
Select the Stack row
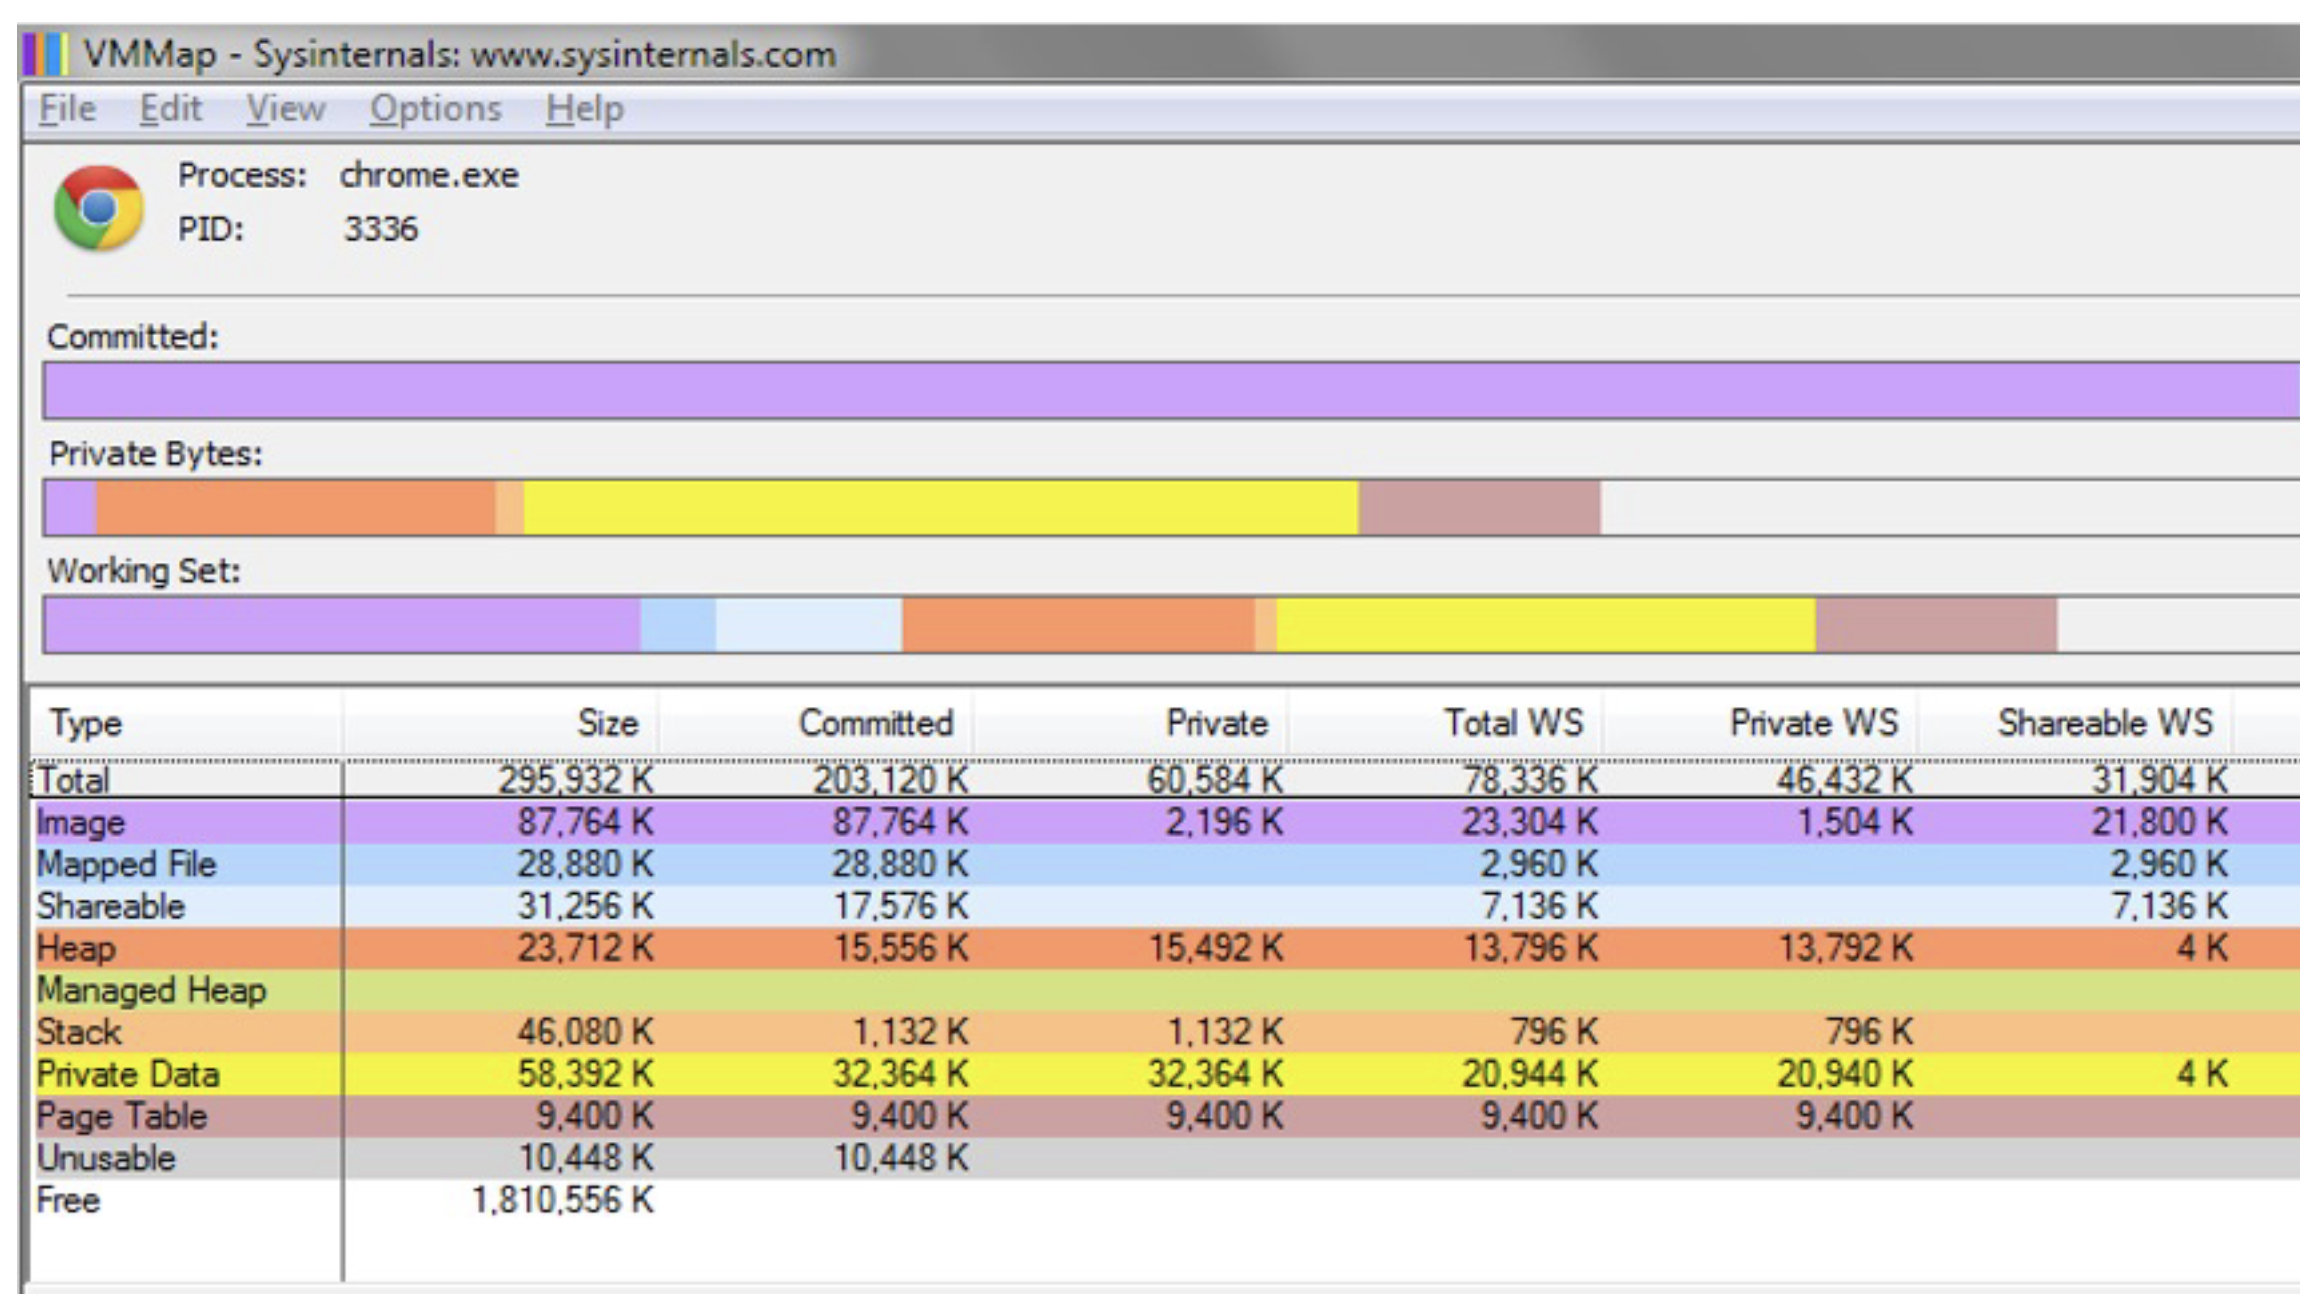tap(1165, 1032)
